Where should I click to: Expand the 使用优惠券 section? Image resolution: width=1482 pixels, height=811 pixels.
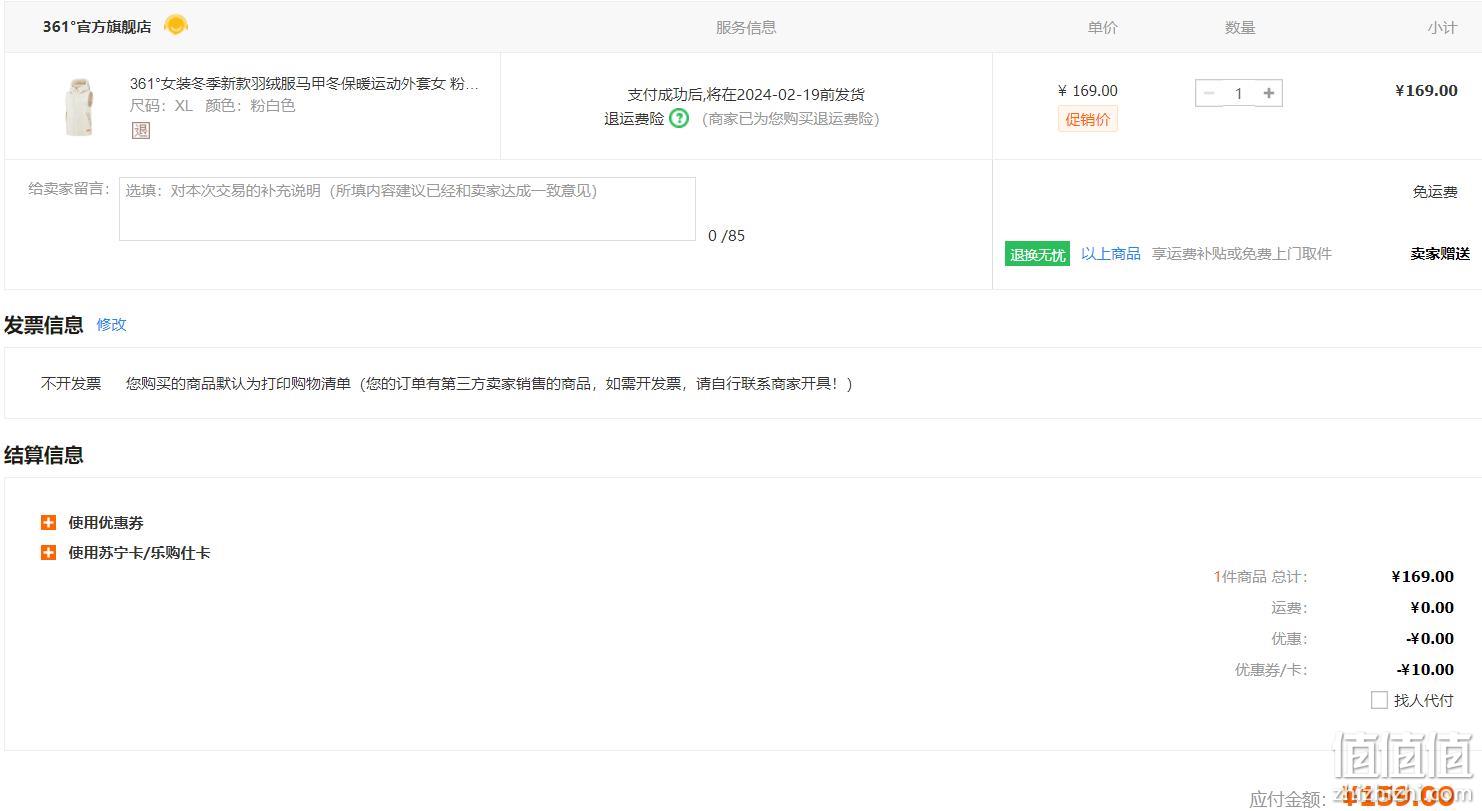click(48, 522)
